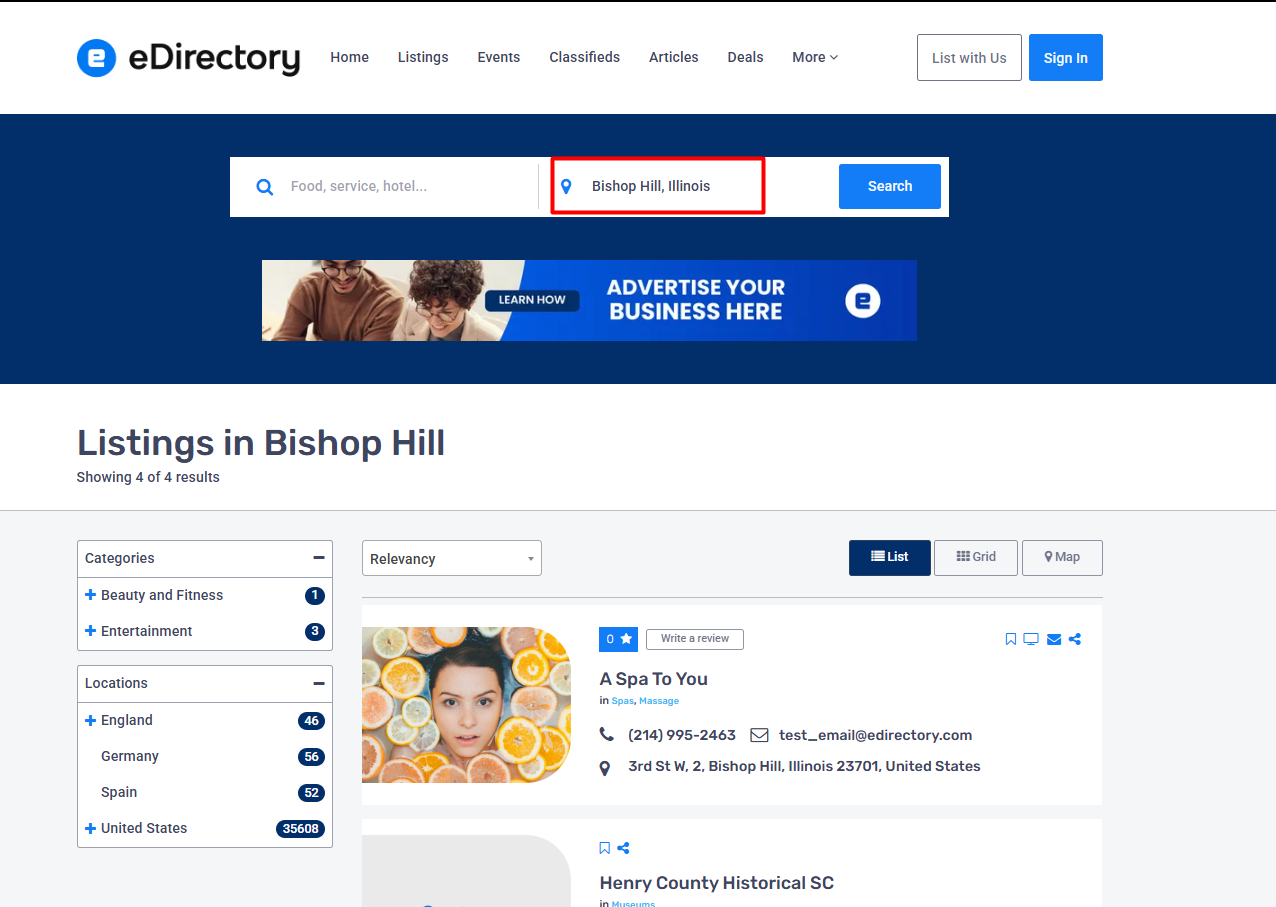Click Advertise Your Business Here banner
This screenshot has width=1276, height=907.
[589, 300]
